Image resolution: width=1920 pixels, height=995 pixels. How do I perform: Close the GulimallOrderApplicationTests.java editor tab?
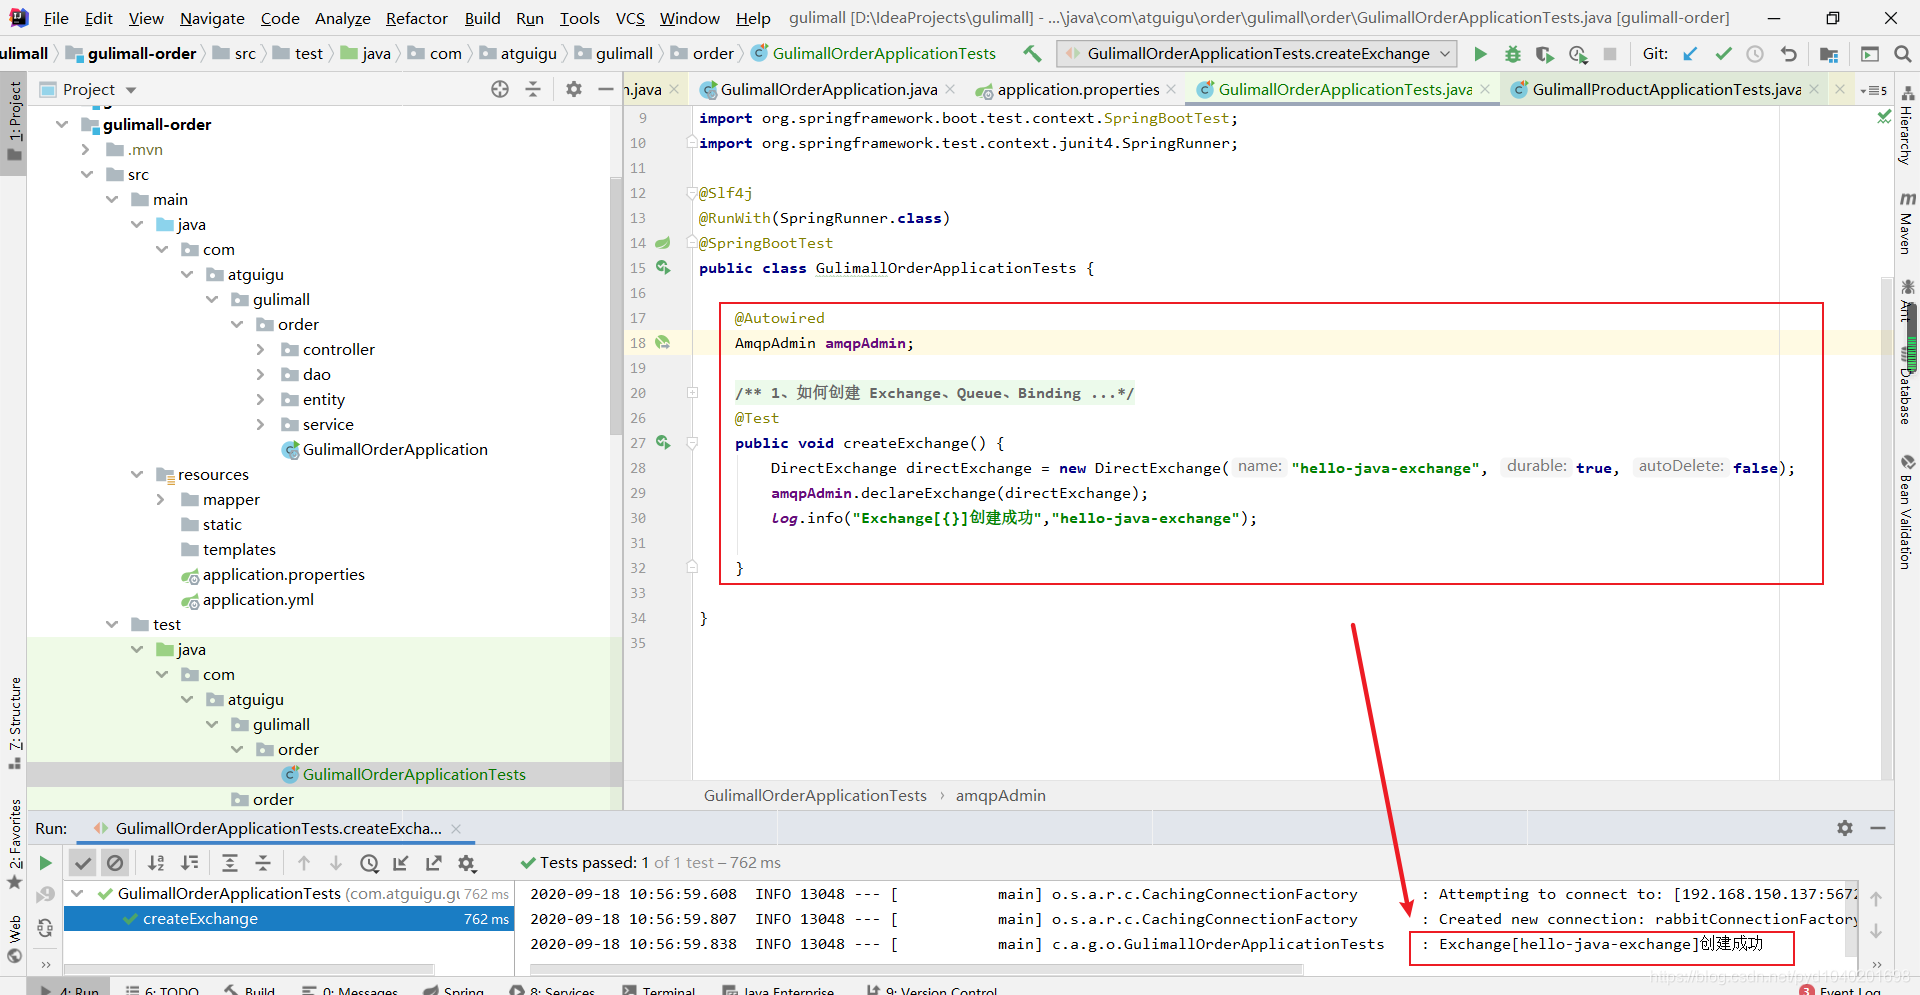point(1485,89)
